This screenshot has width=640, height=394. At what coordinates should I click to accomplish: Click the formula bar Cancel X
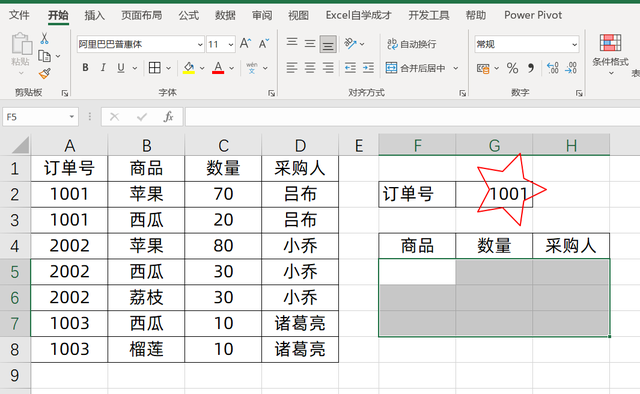tap(114, 117)
